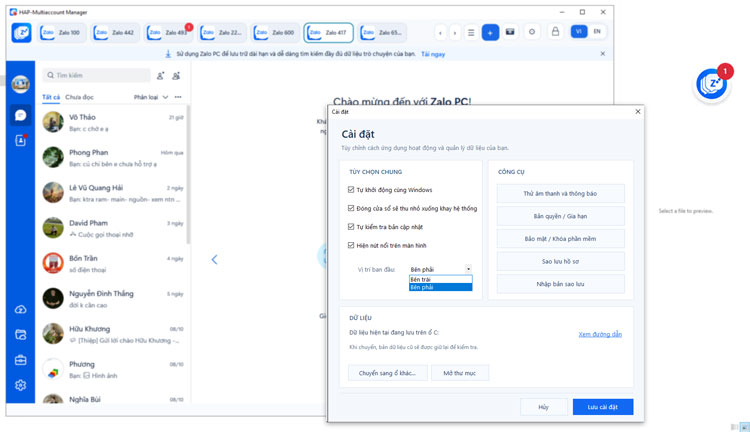Add a new account with plus button
750x432 pixels.
490,33
